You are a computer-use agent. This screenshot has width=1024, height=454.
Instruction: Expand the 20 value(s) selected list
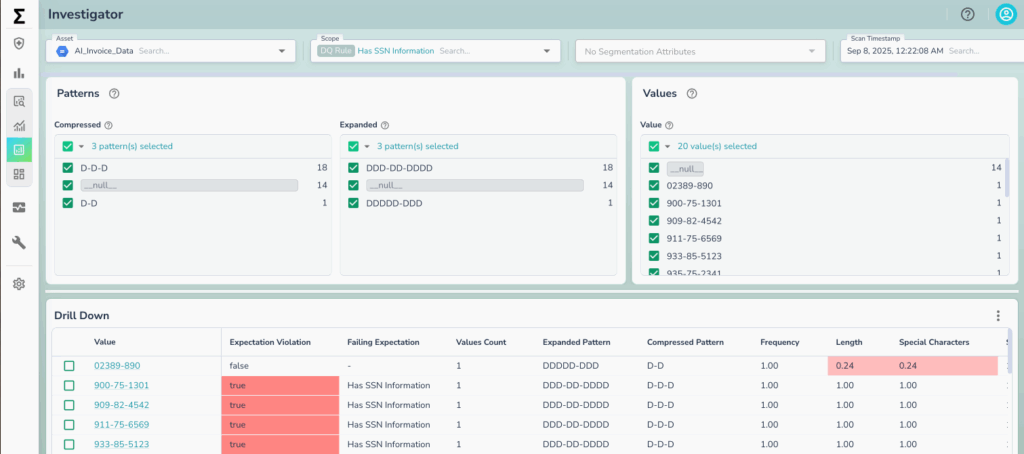click(667, 146)
